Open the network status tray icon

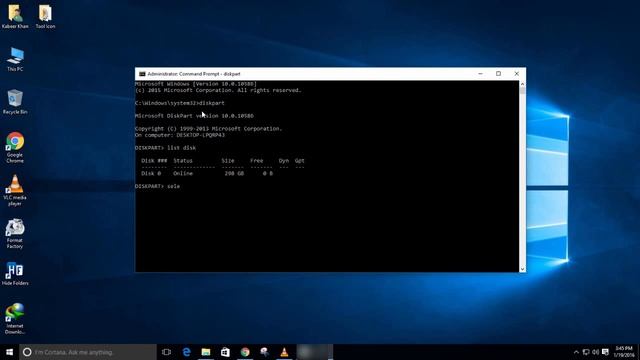pyautogui.click(x=586, y=352)
